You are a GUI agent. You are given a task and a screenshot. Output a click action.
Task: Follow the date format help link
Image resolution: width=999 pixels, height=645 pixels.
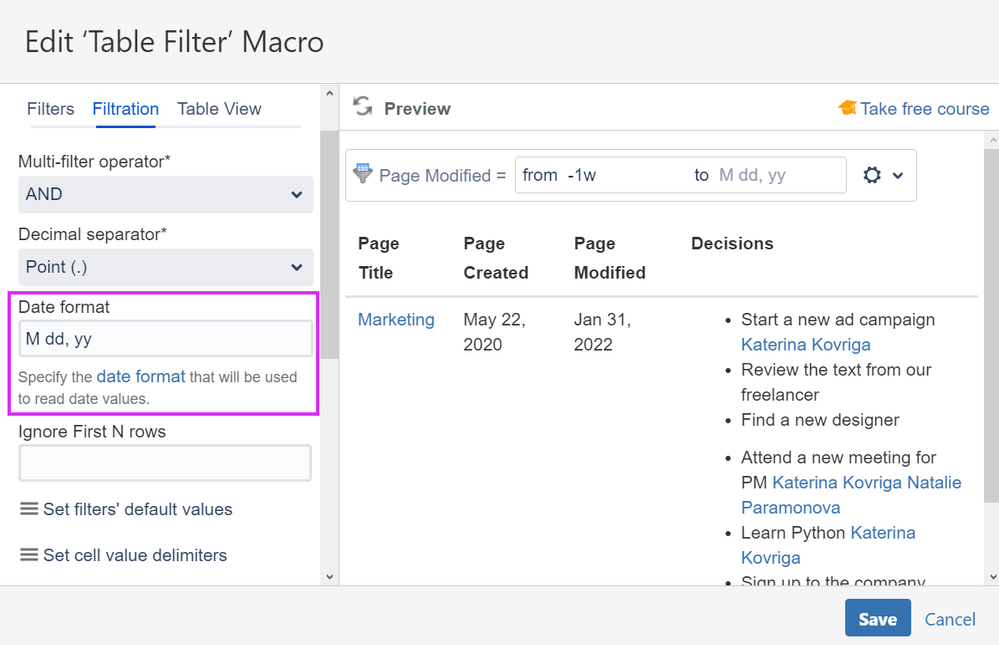(141, 377)
